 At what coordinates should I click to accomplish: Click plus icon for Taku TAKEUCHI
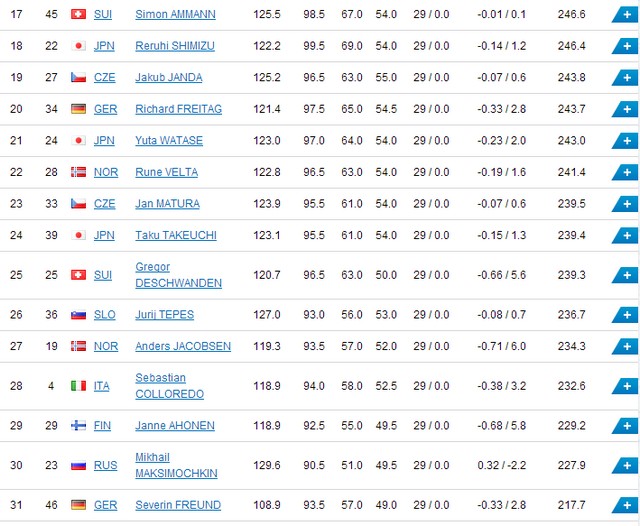625,235
